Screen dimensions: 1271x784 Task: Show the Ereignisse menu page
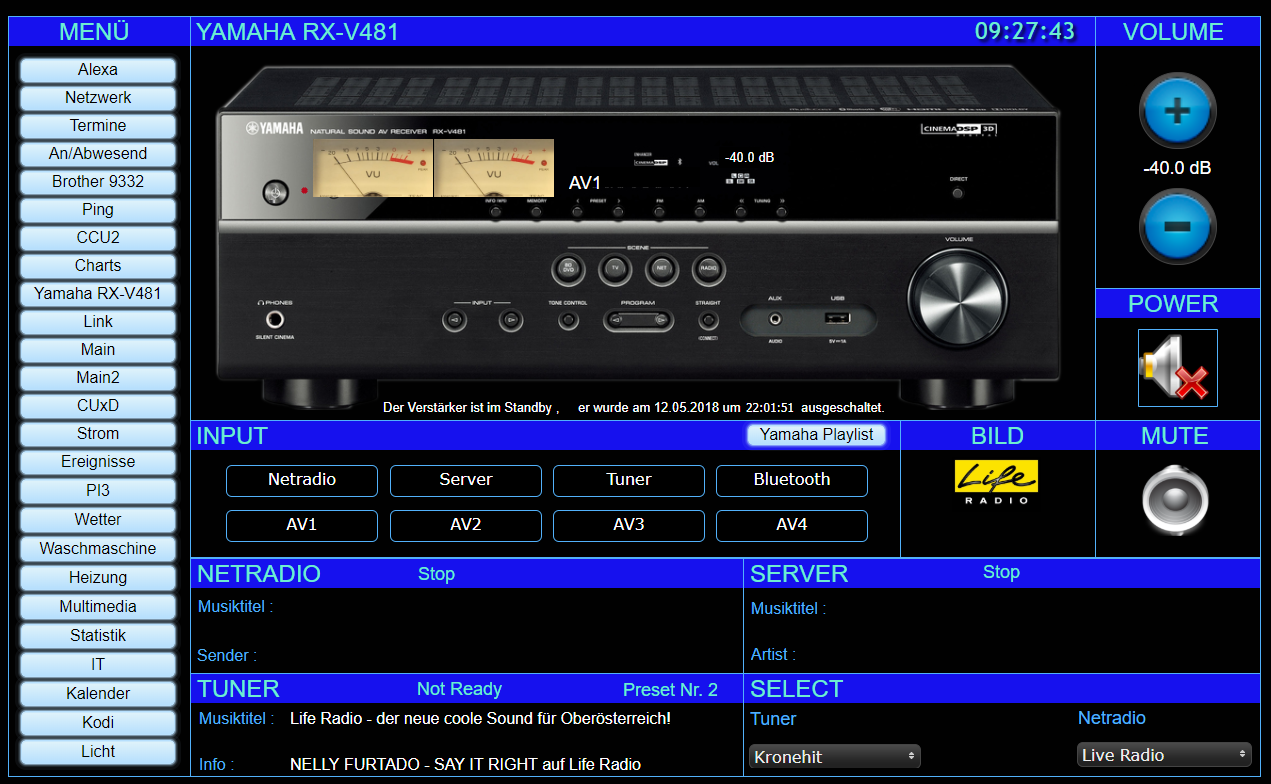click(x=98, y=462)
